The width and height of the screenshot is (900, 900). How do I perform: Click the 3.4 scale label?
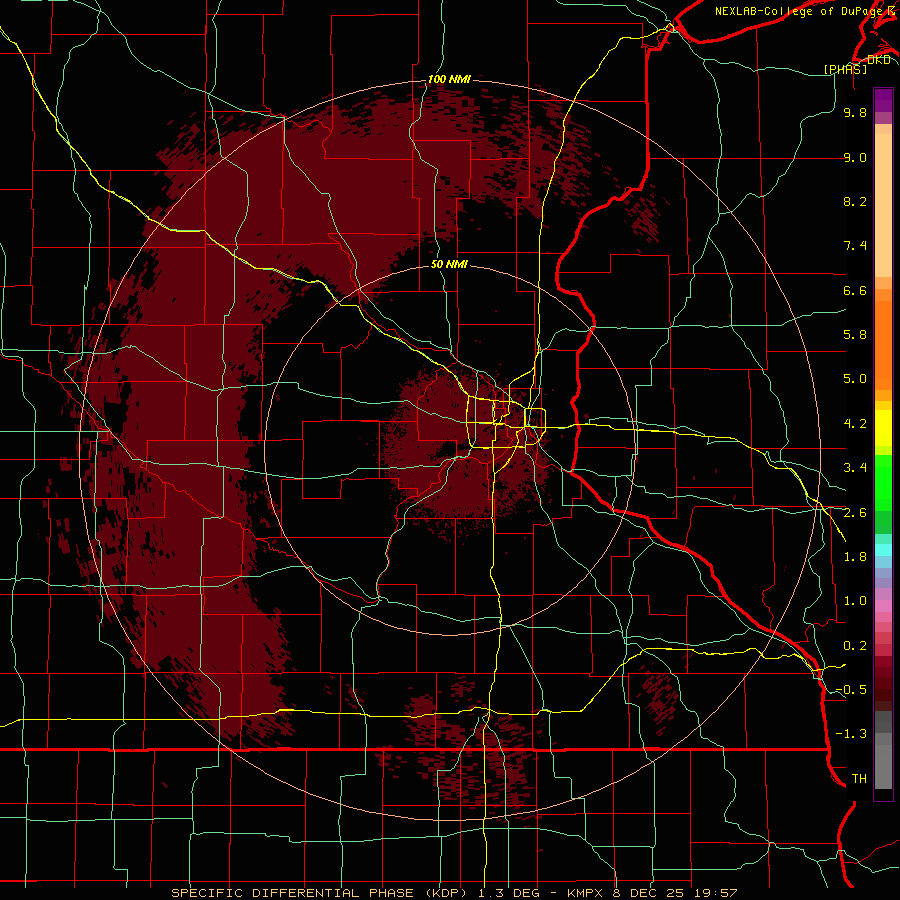[855, 468]
